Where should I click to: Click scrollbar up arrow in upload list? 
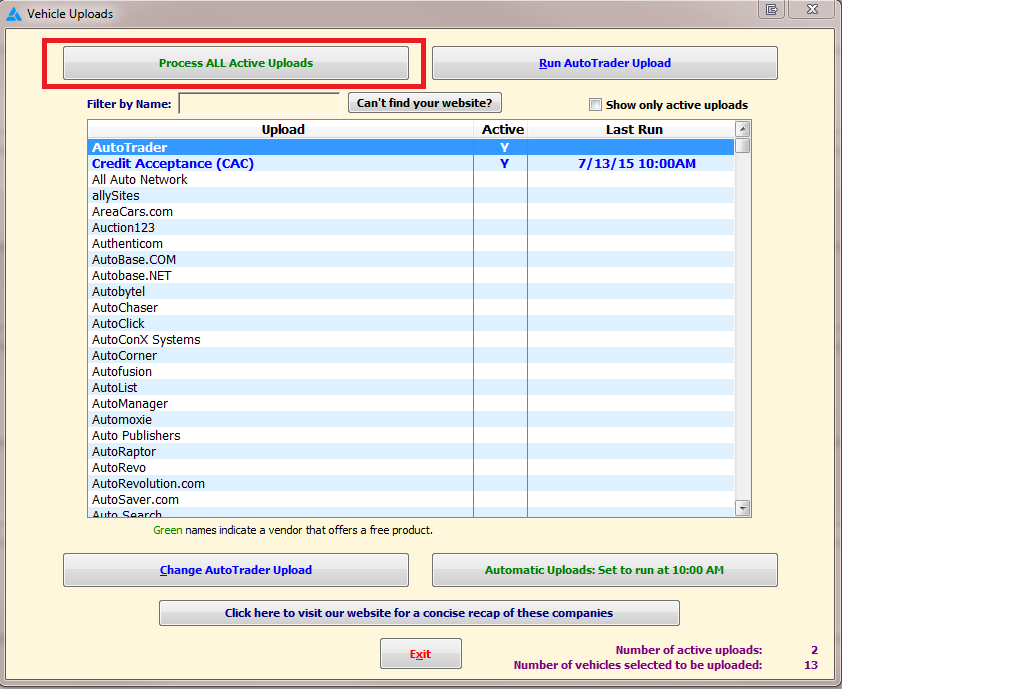(x=742, y=129)
